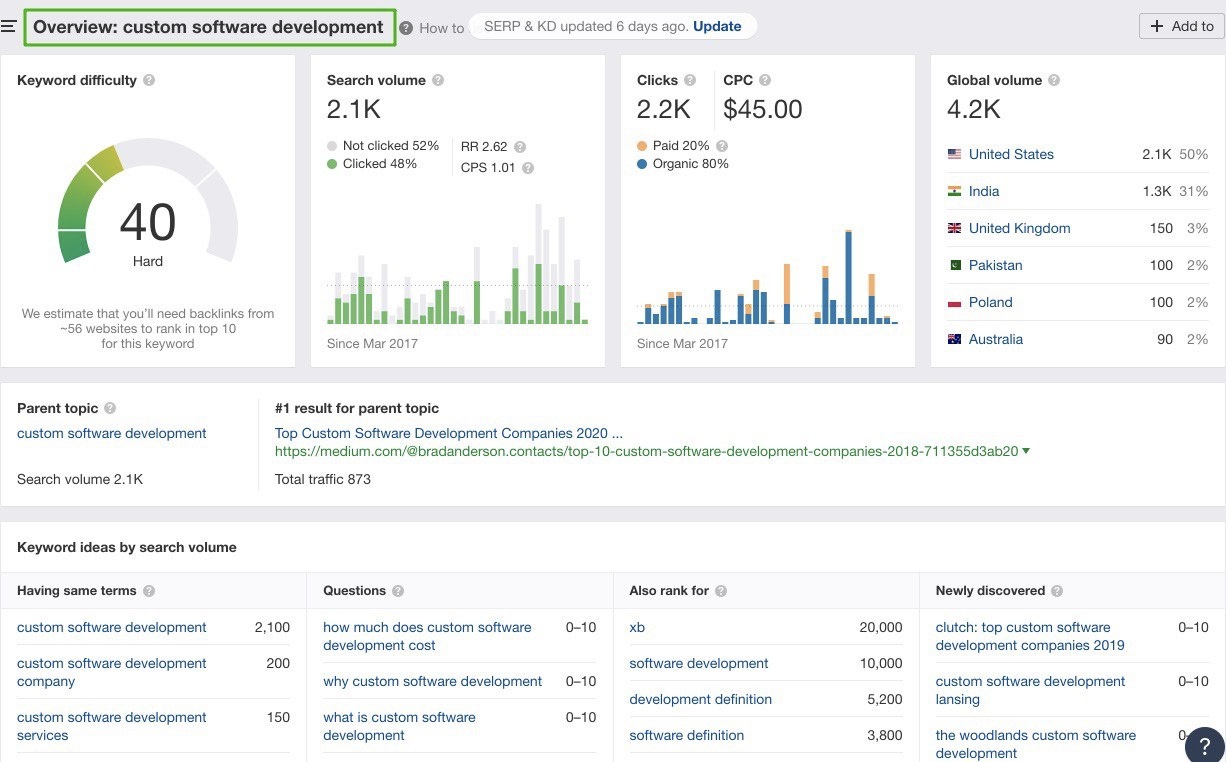Click Update link for SERP & KD
1226x762 pixels.
click(x=717, y=26)
